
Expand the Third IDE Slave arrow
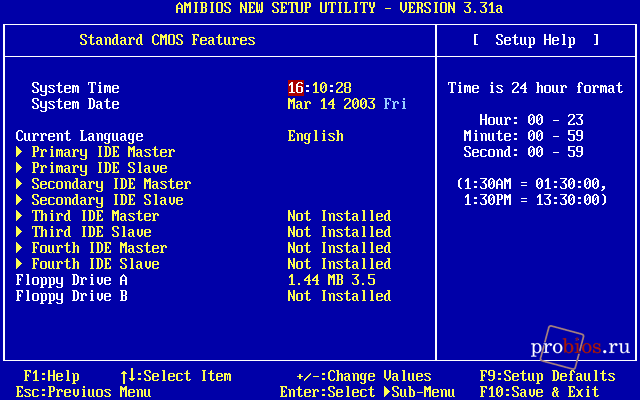[x=19, y=231]
